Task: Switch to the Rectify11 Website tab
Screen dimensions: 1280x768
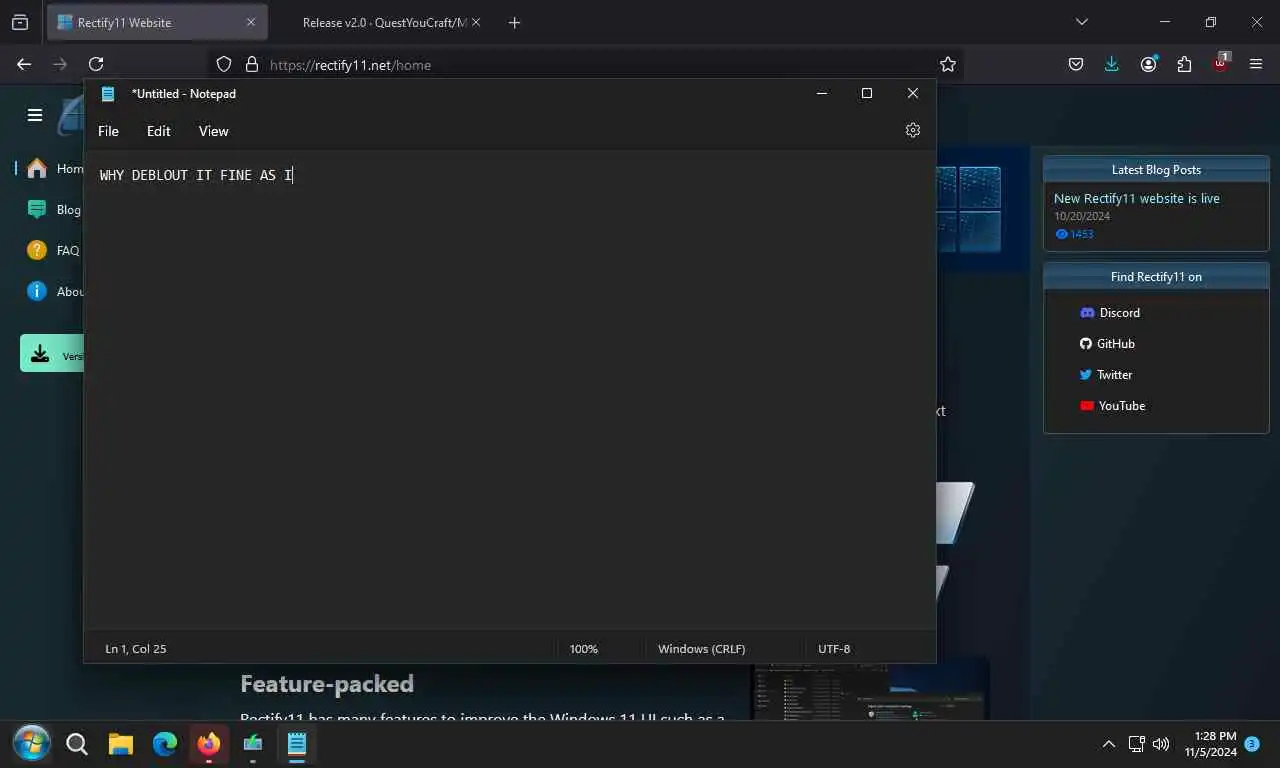Action: click(157, 22)
